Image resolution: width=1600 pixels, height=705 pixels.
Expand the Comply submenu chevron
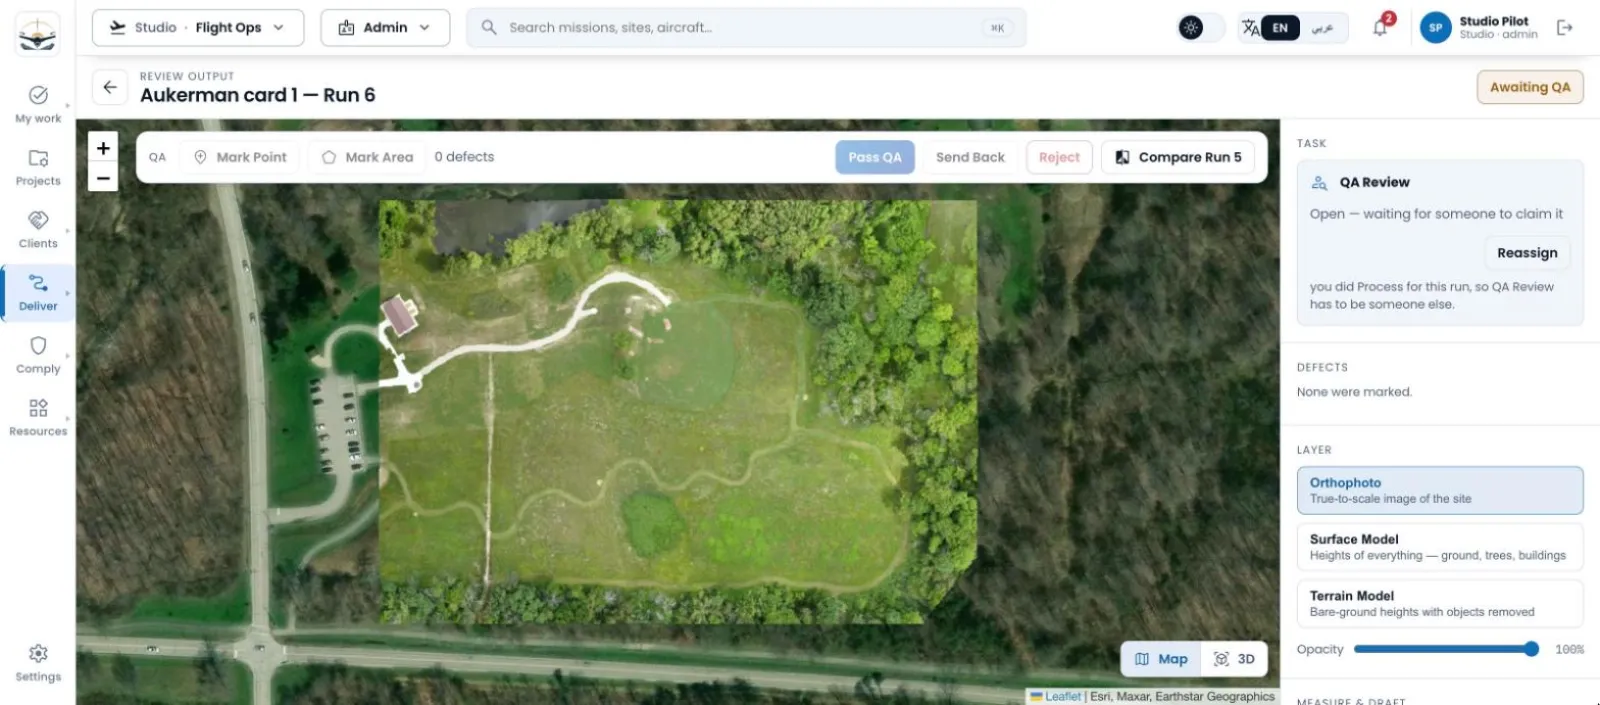pos(68,355)
